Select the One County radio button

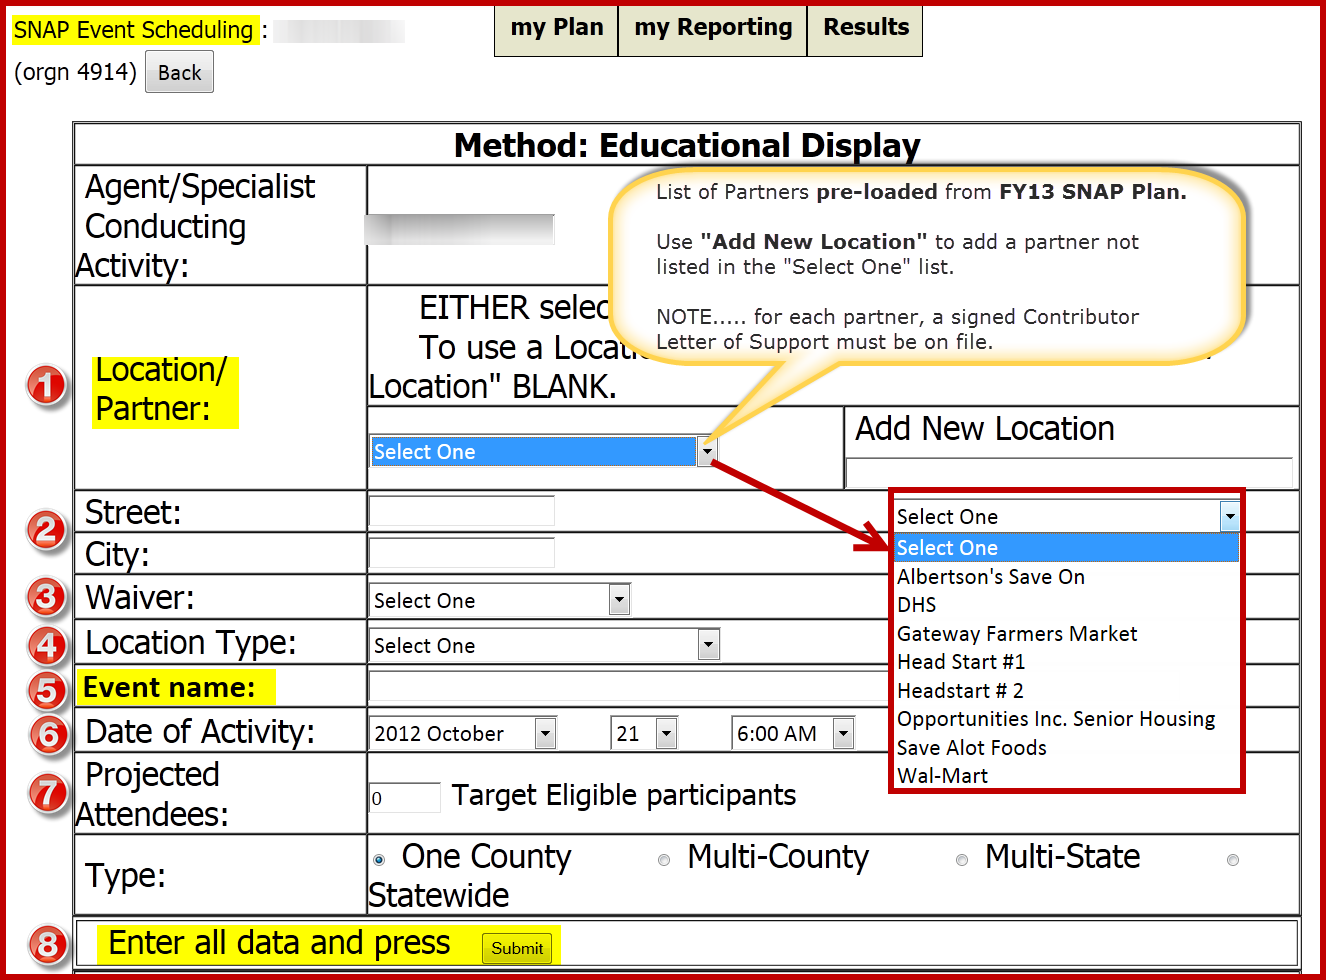coord(378,858)
